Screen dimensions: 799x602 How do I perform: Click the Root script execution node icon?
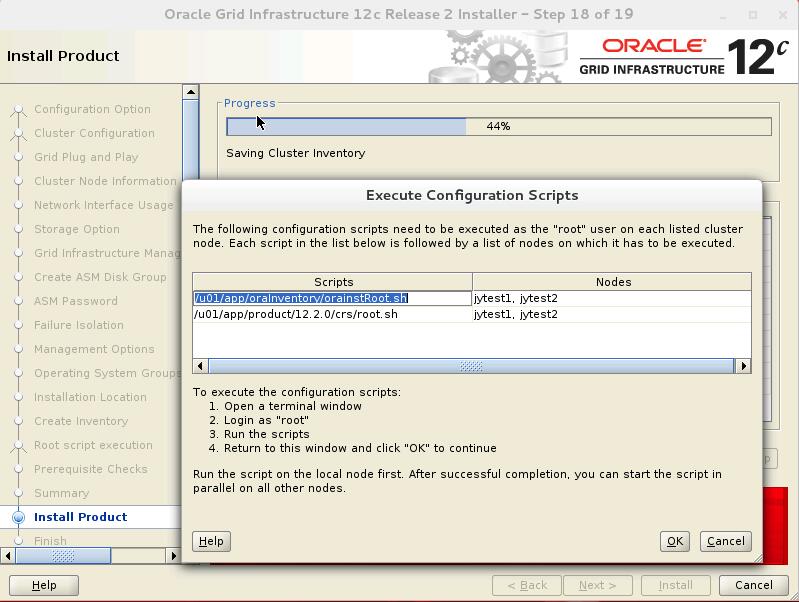18,445
